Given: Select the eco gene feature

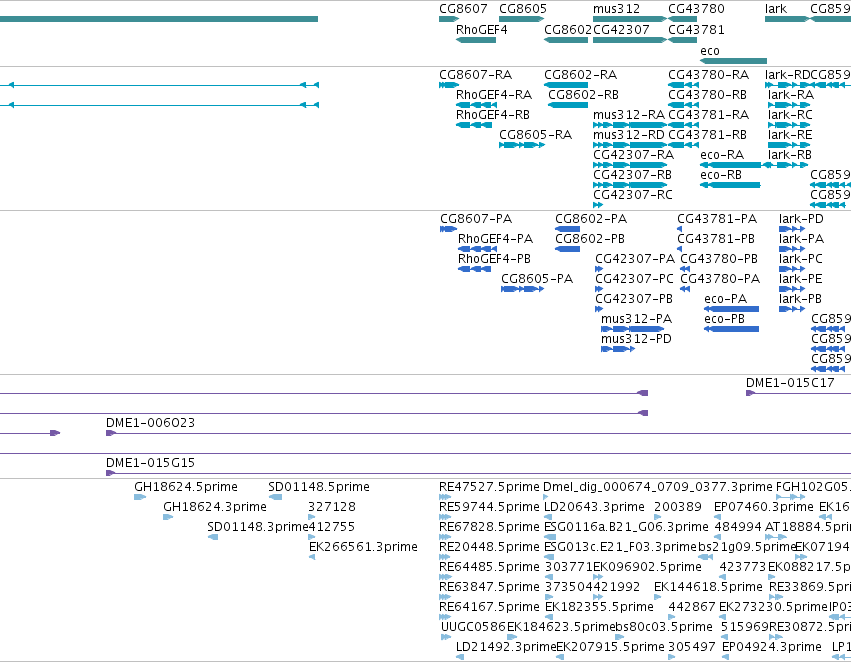Looking at the screenshot, I should pos(733,61).
